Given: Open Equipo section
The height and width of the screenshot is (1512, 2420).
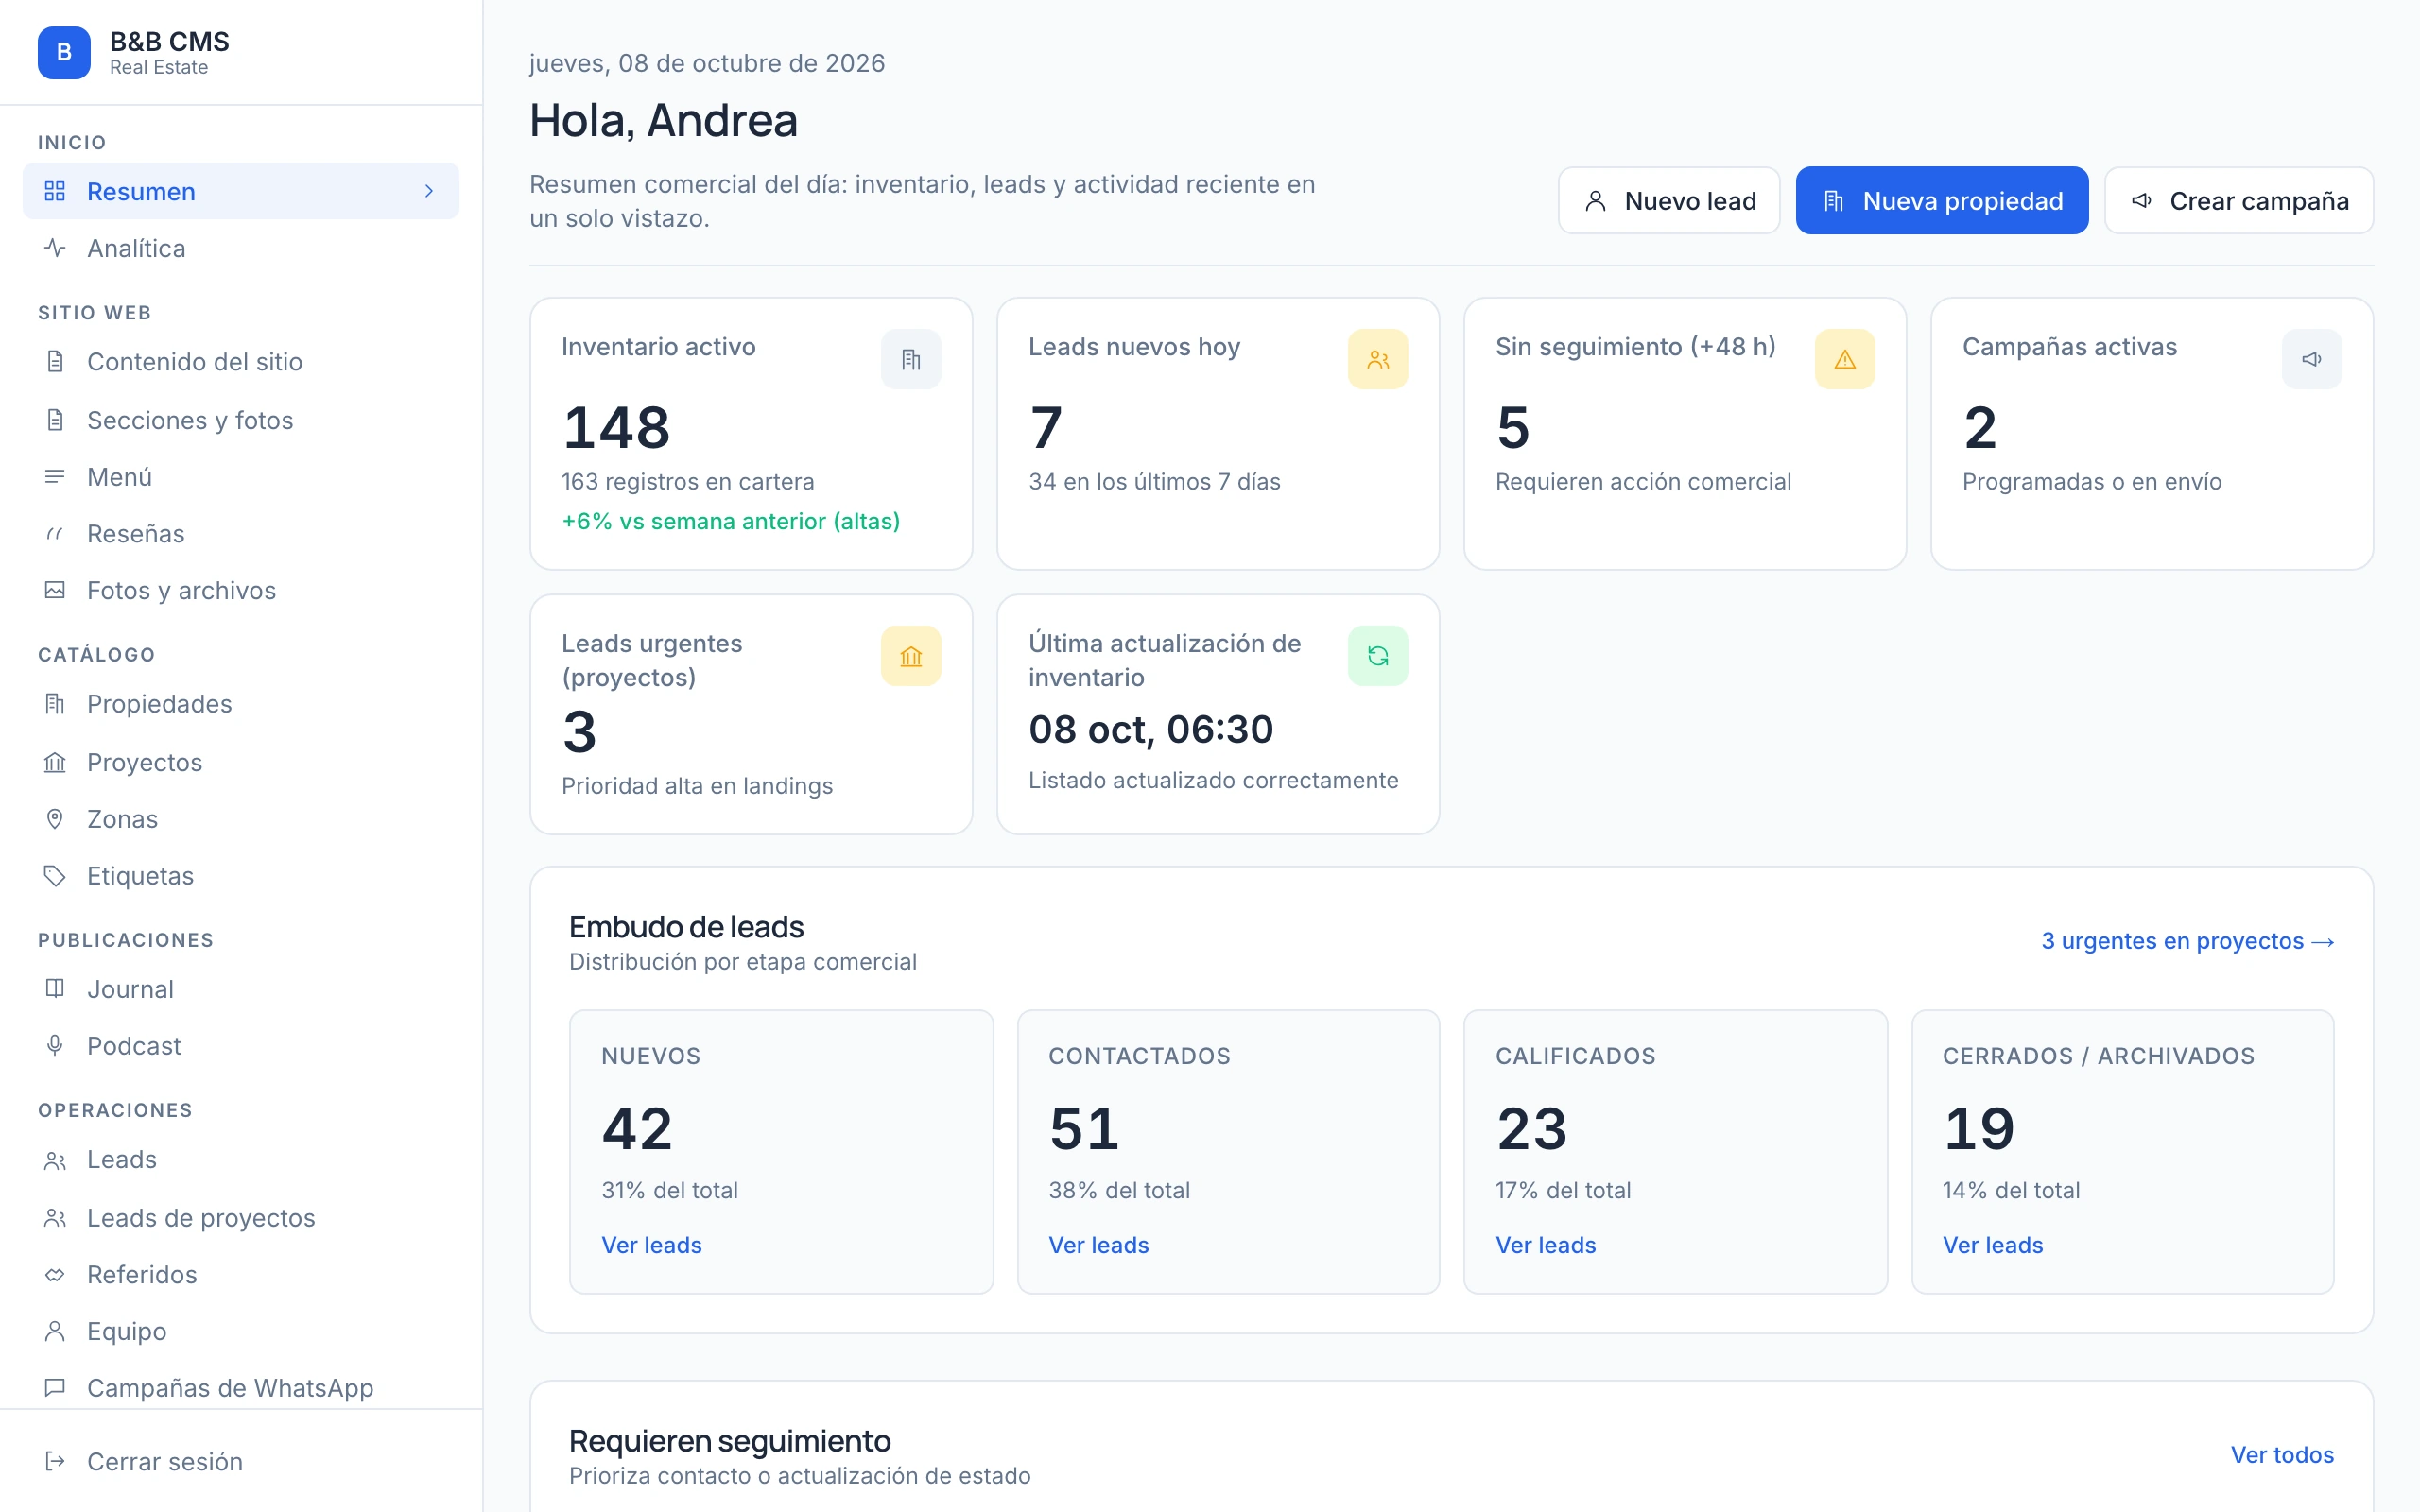Looking at the screenshot, I should 241,1332.
